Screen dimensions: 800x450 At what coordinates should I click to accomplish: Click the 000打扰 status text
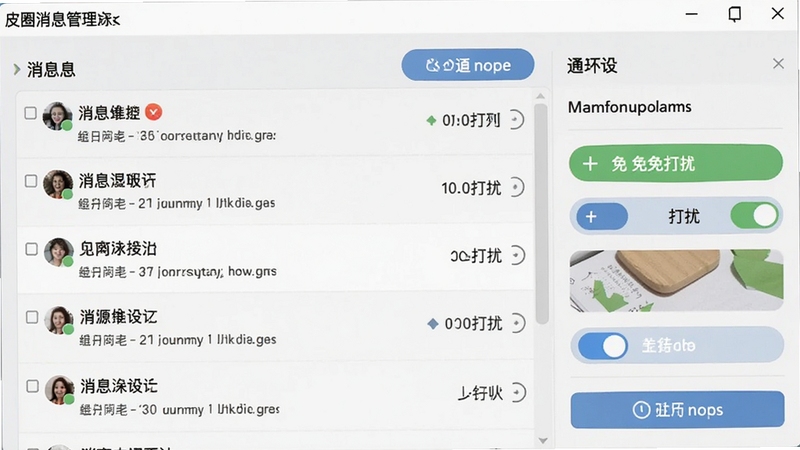[x=473, y=323]
